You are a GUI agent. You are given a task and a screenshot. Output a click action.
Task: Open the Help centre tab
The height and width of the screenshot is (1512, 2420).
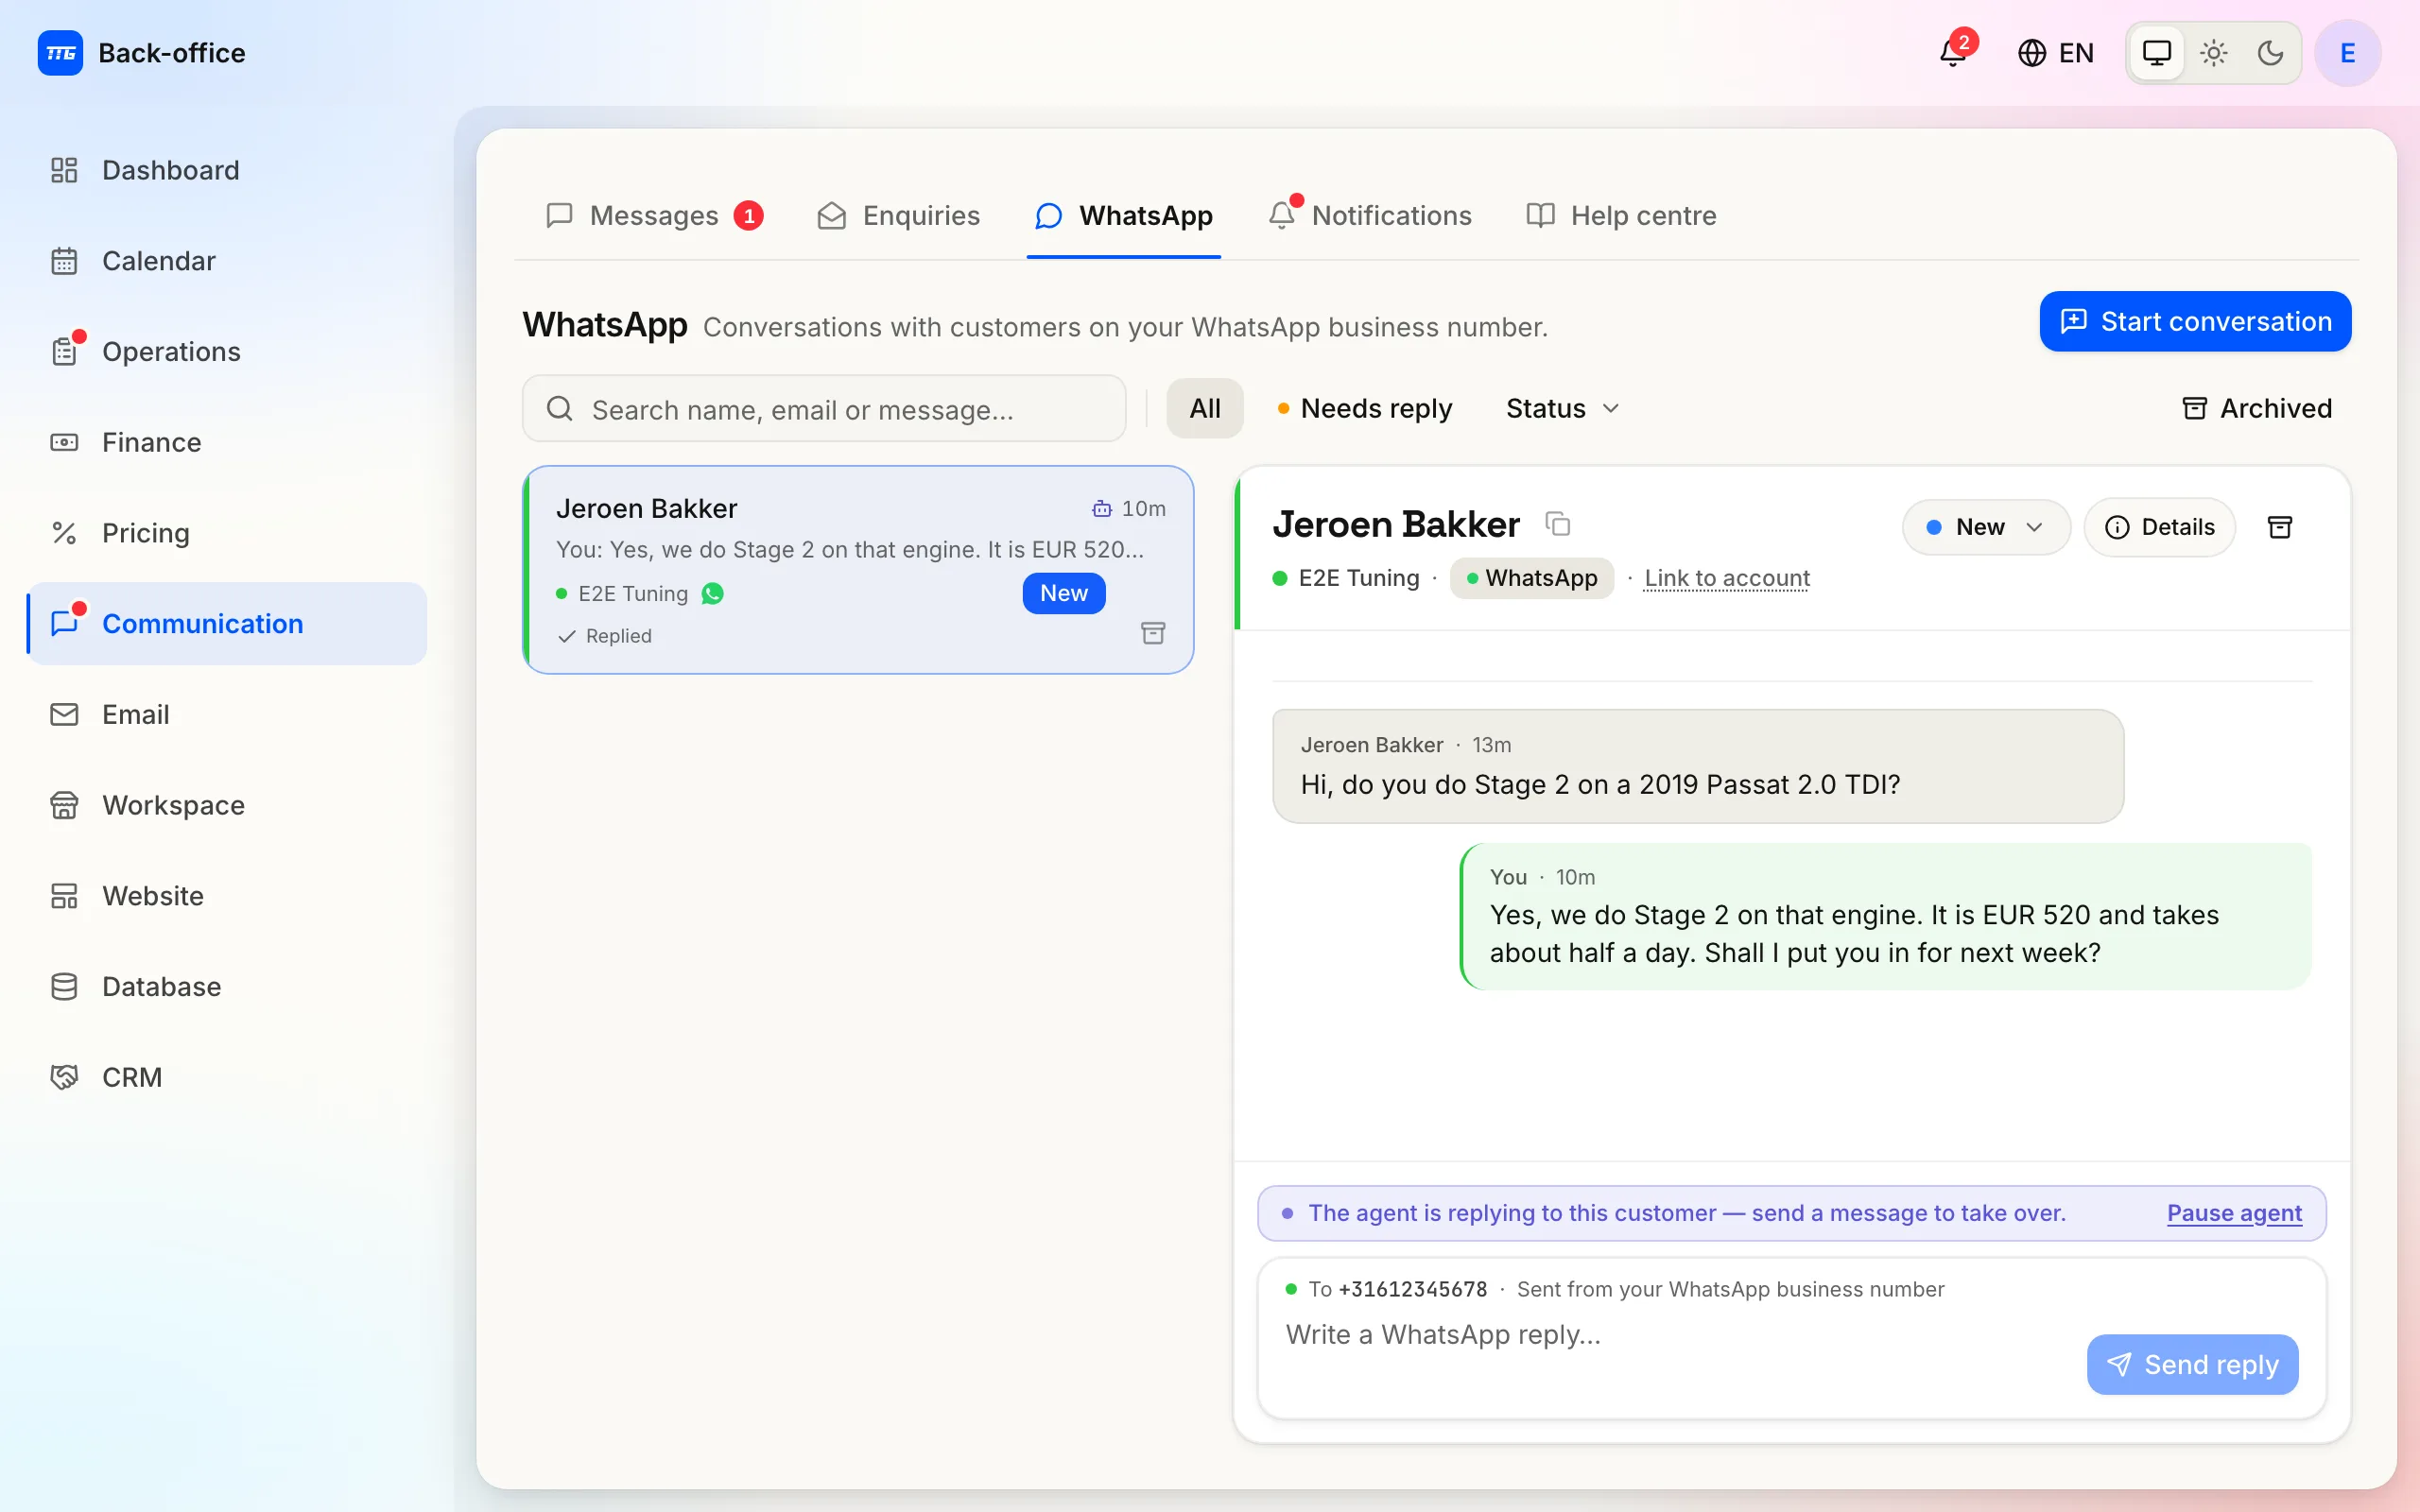1621,215
